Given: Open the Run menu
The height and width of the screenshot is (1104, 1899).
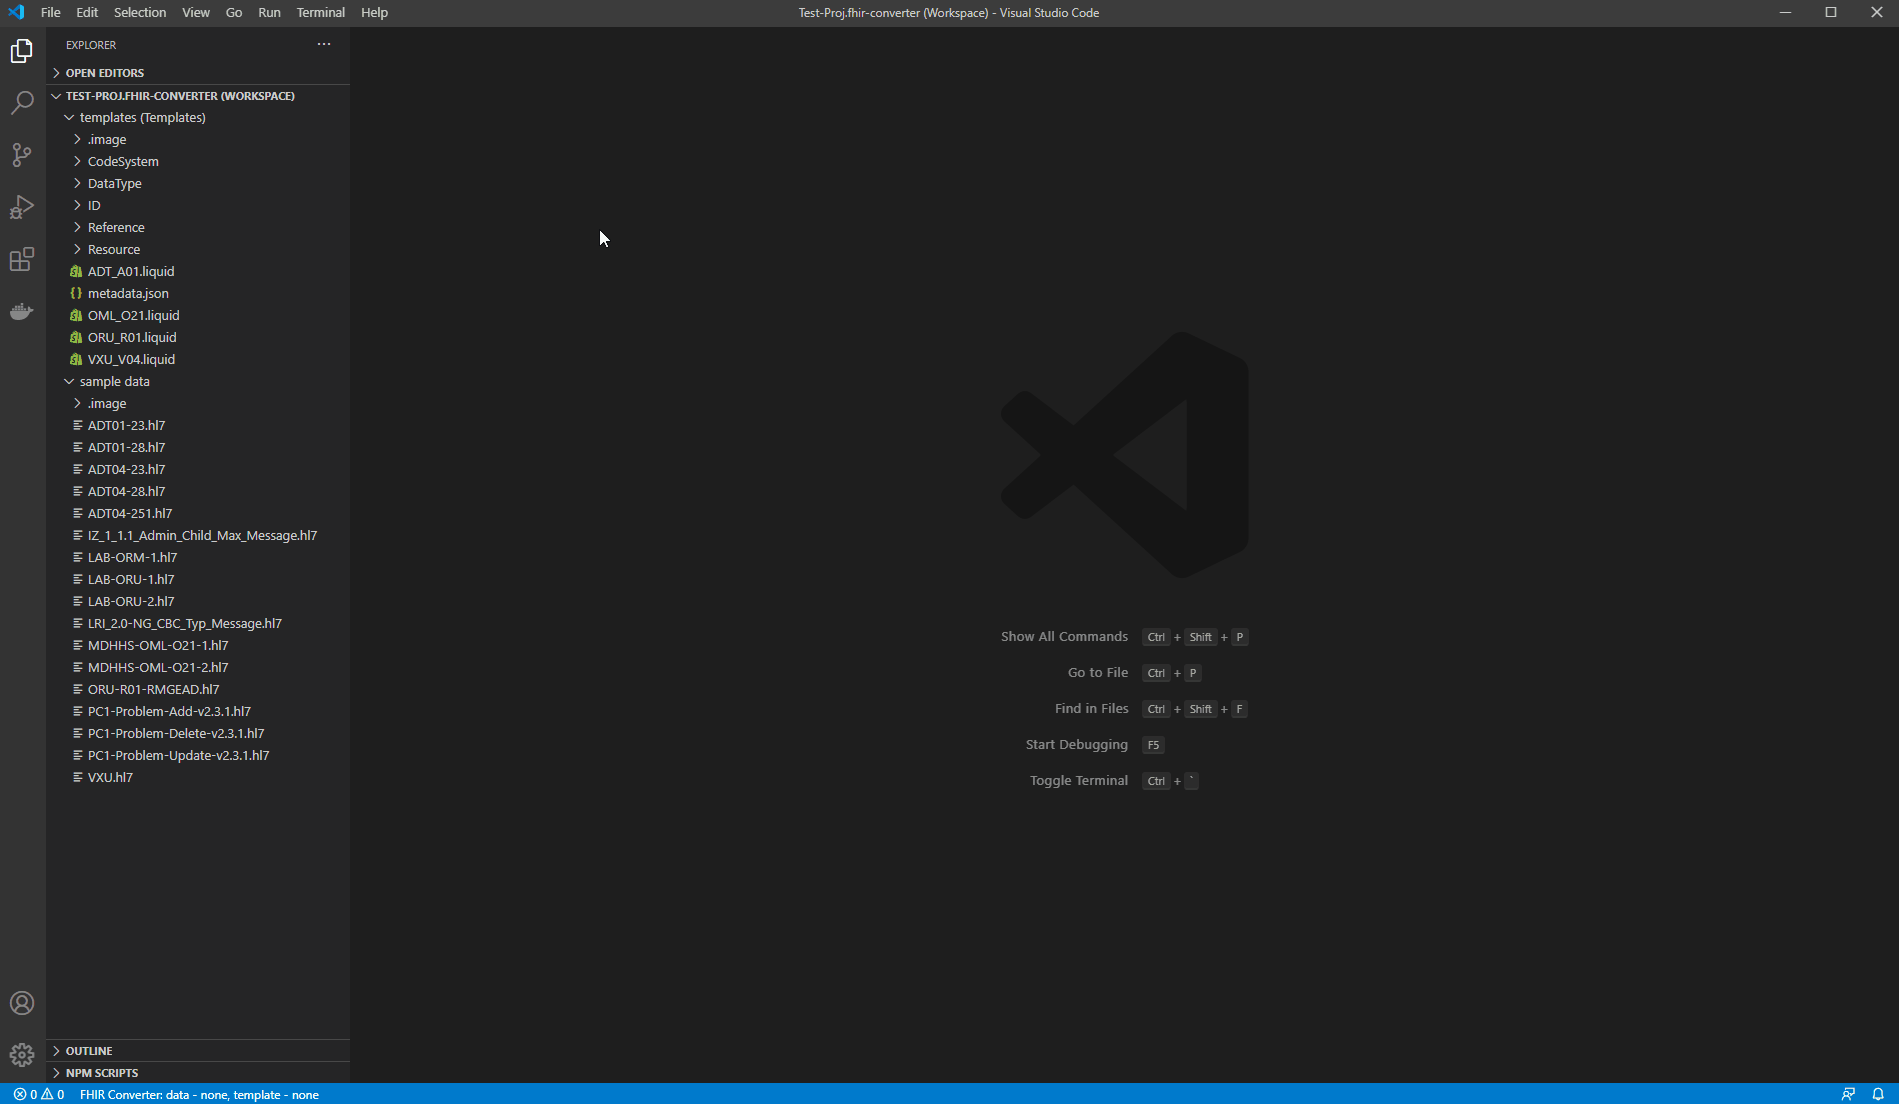Looking at the screenshot, I should pyautogui.click(x=269, y=12).
